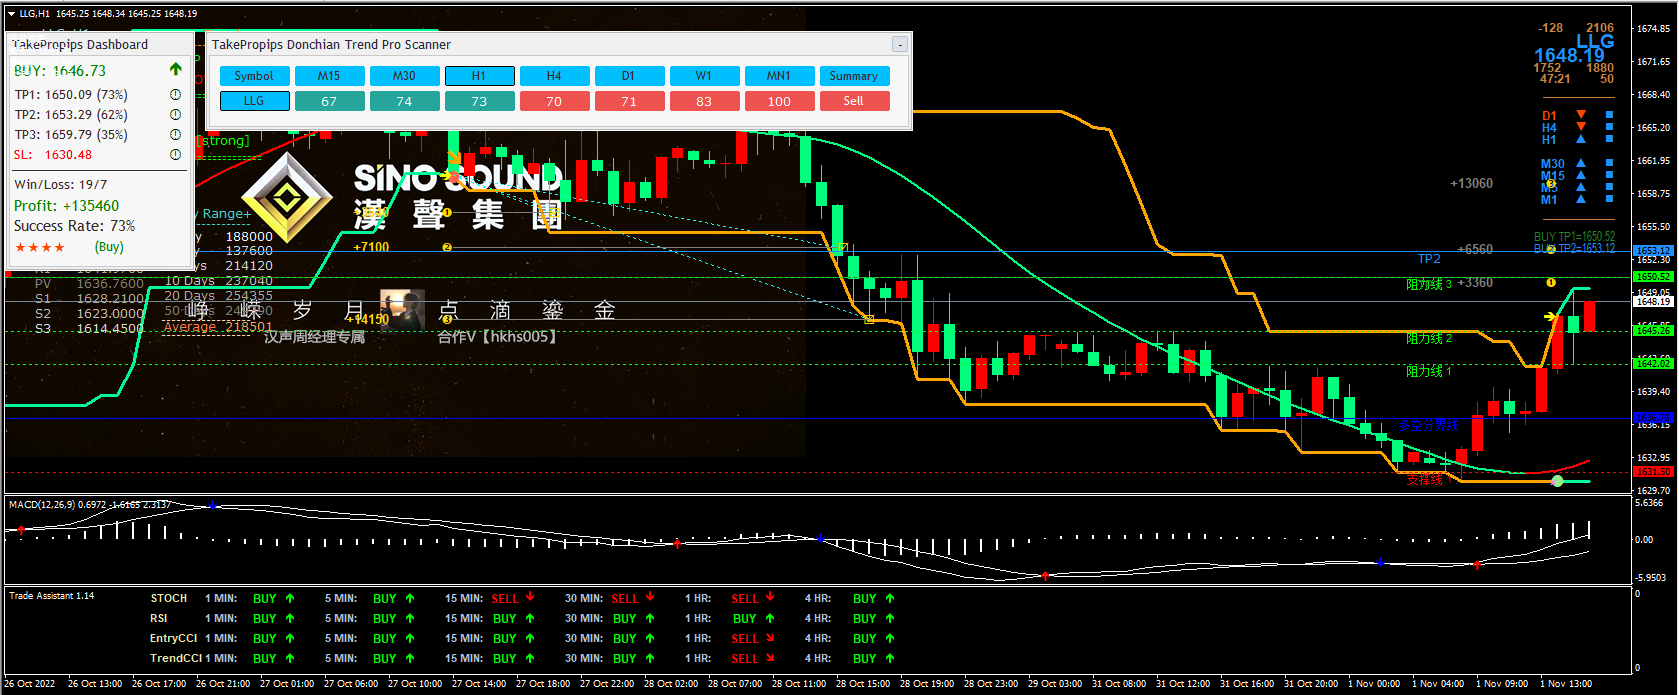Select the MN1 timeframe button
This screenshot has width=1679, height=695.
click(x=779, y=76)
